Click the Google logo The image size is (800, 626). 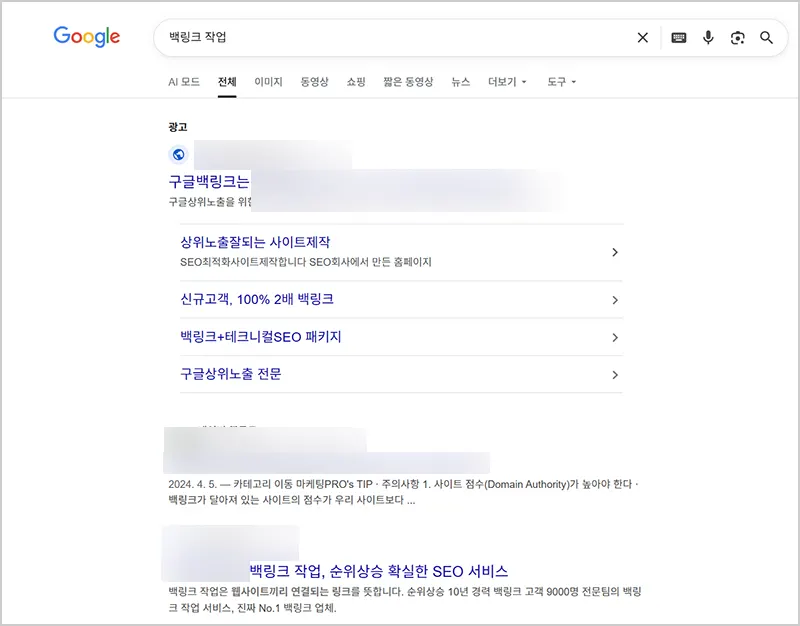[x=87, y=37]
